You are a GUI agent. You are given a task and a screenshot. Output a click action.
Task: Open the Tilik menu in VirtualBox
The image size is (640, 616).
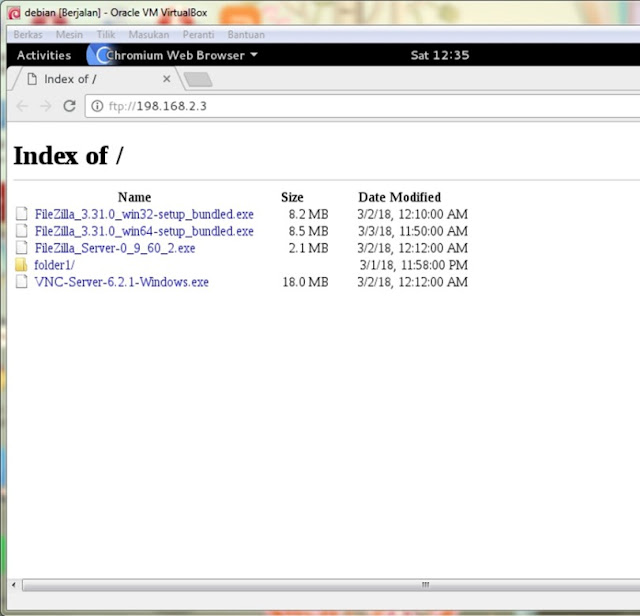click(106, 35)
